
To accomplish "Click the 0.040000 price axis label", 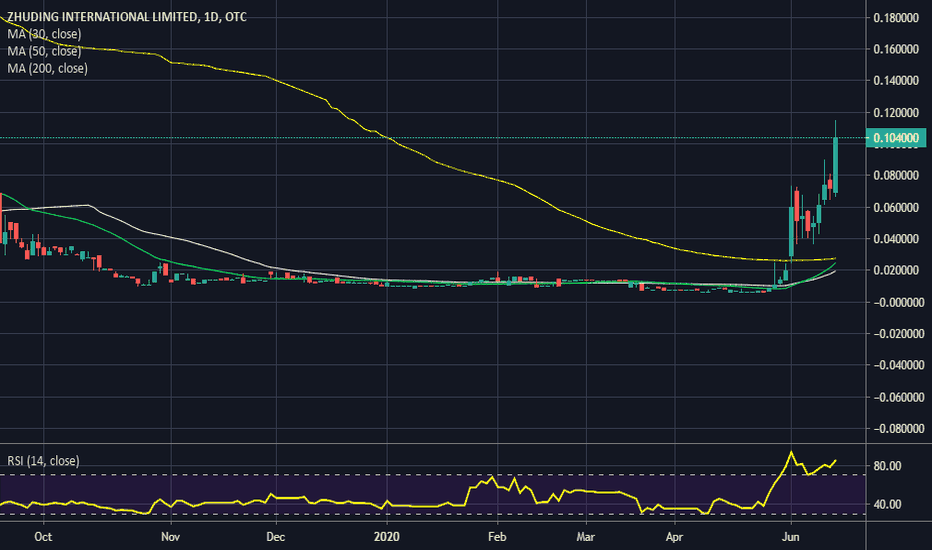I will tap(896, 238).
